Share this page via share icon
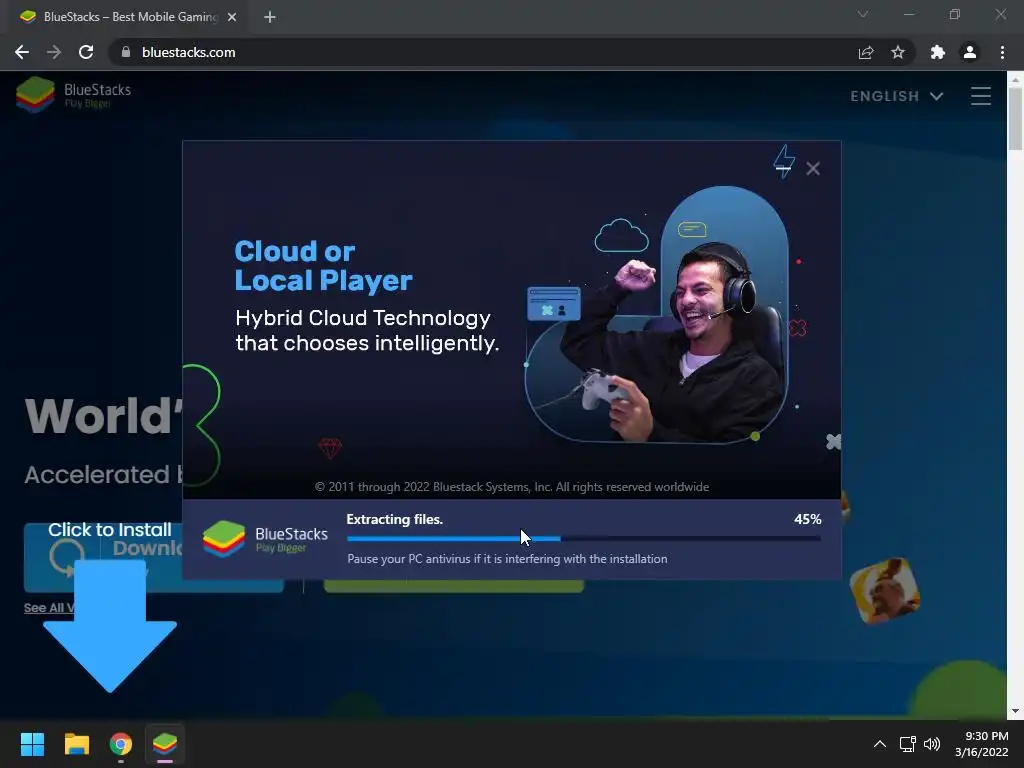This screenshot has height=768, width=1024. [865, 52]
